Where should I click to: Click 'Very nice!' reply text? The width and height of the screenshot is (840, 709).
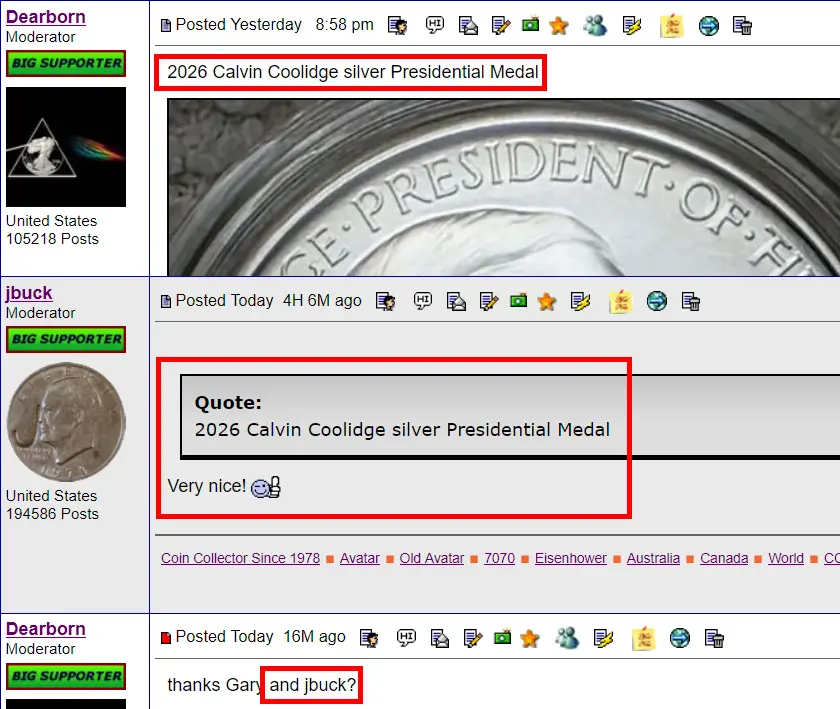[x=206, y=486]
